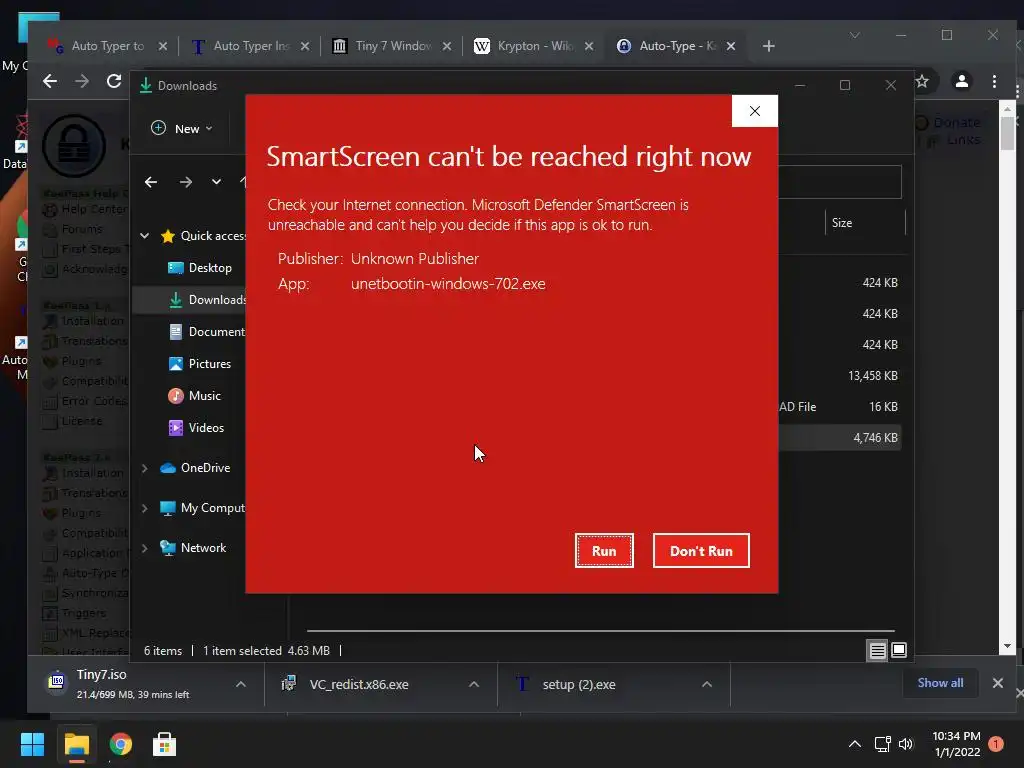1024x768 pixels.
Task: Open Windows Start menu
Action: pos(32,744)
